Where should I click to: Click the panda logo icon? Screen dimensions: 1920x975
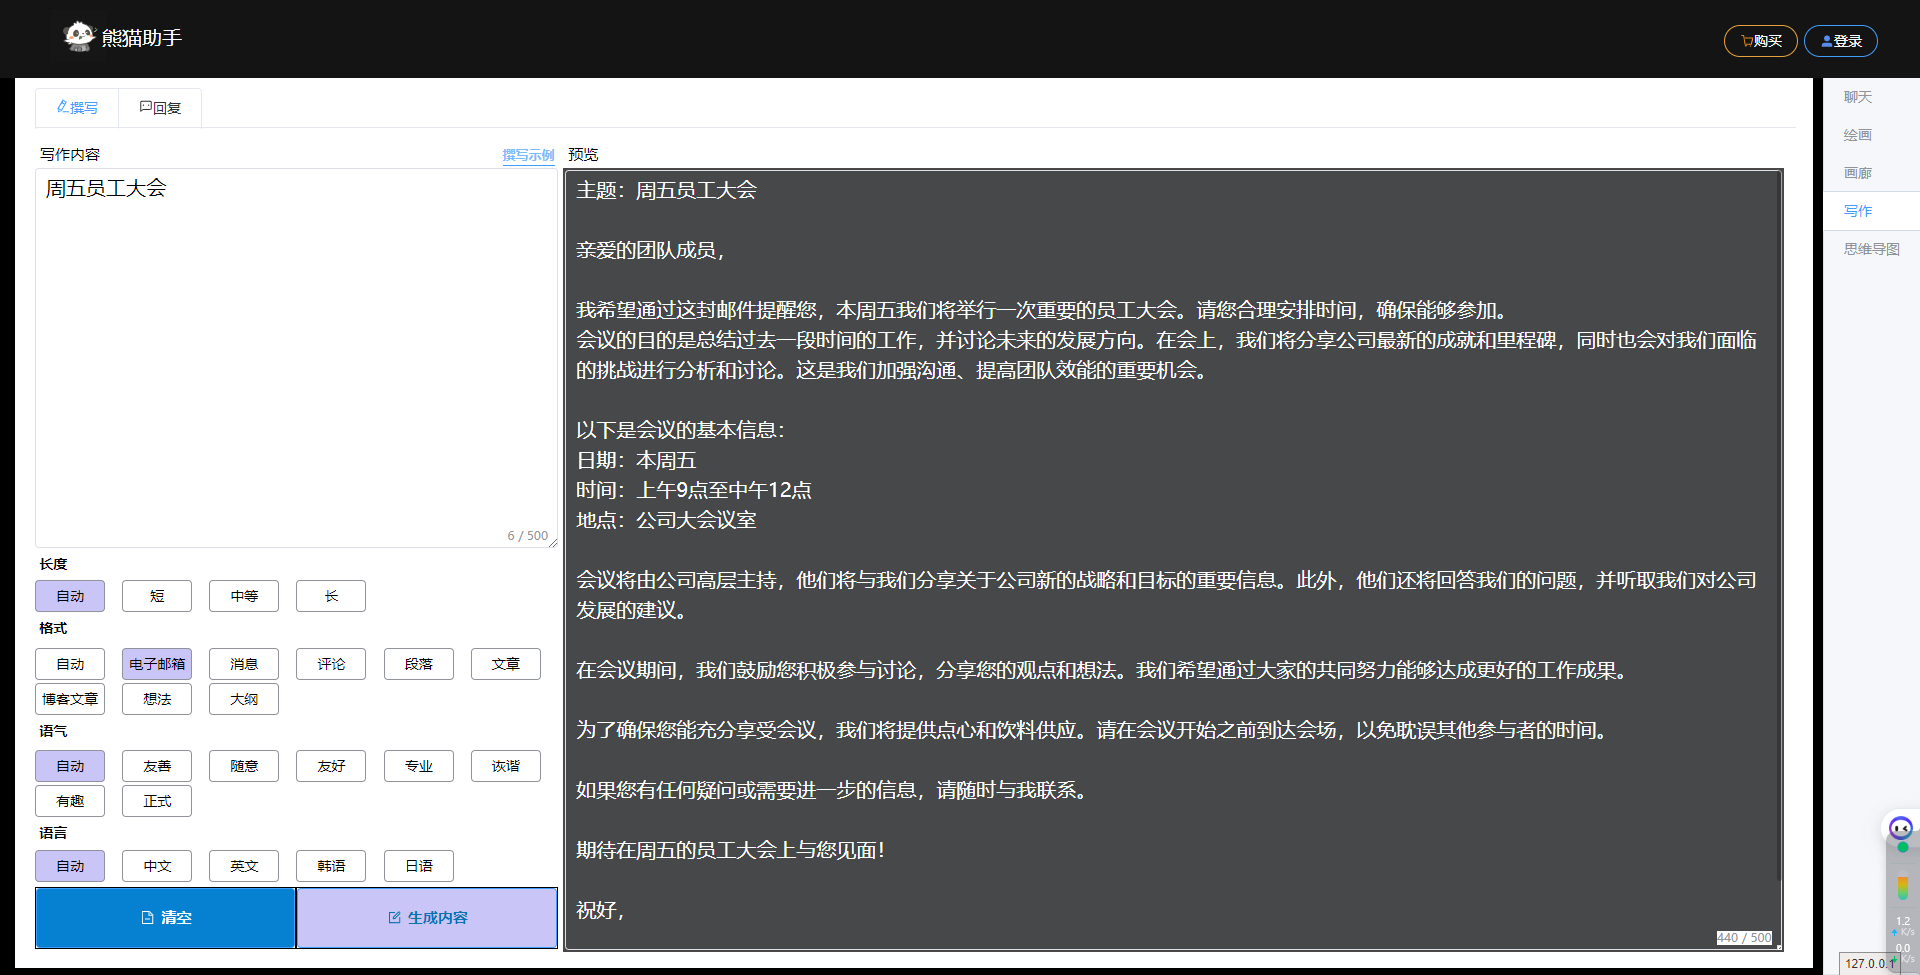pyautogui.click(x=78, y=37)
